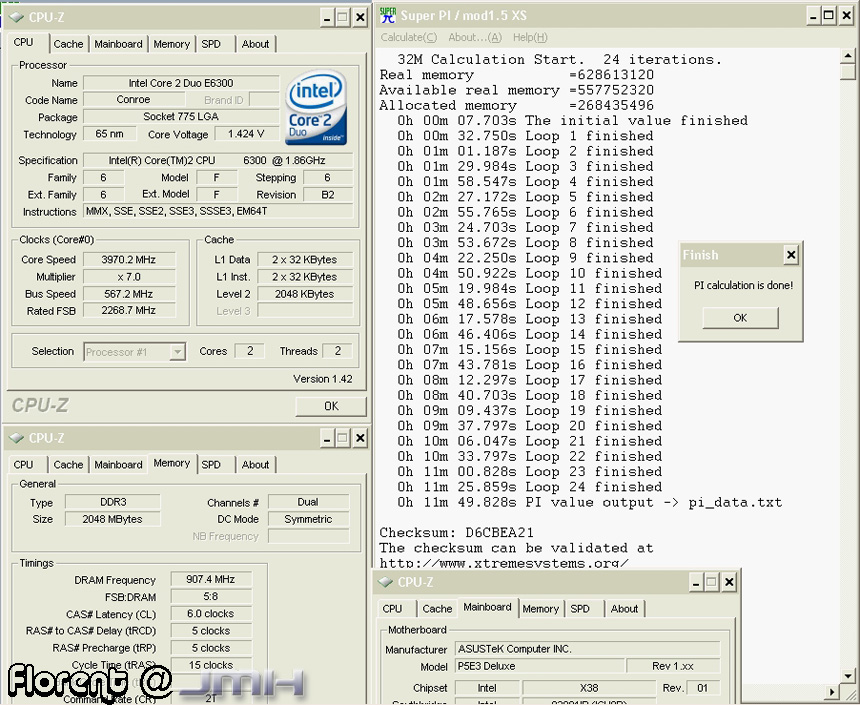
Task: Click the Manufacturer value ASUSTeK Computer INC.
Action: pos(587,649)
